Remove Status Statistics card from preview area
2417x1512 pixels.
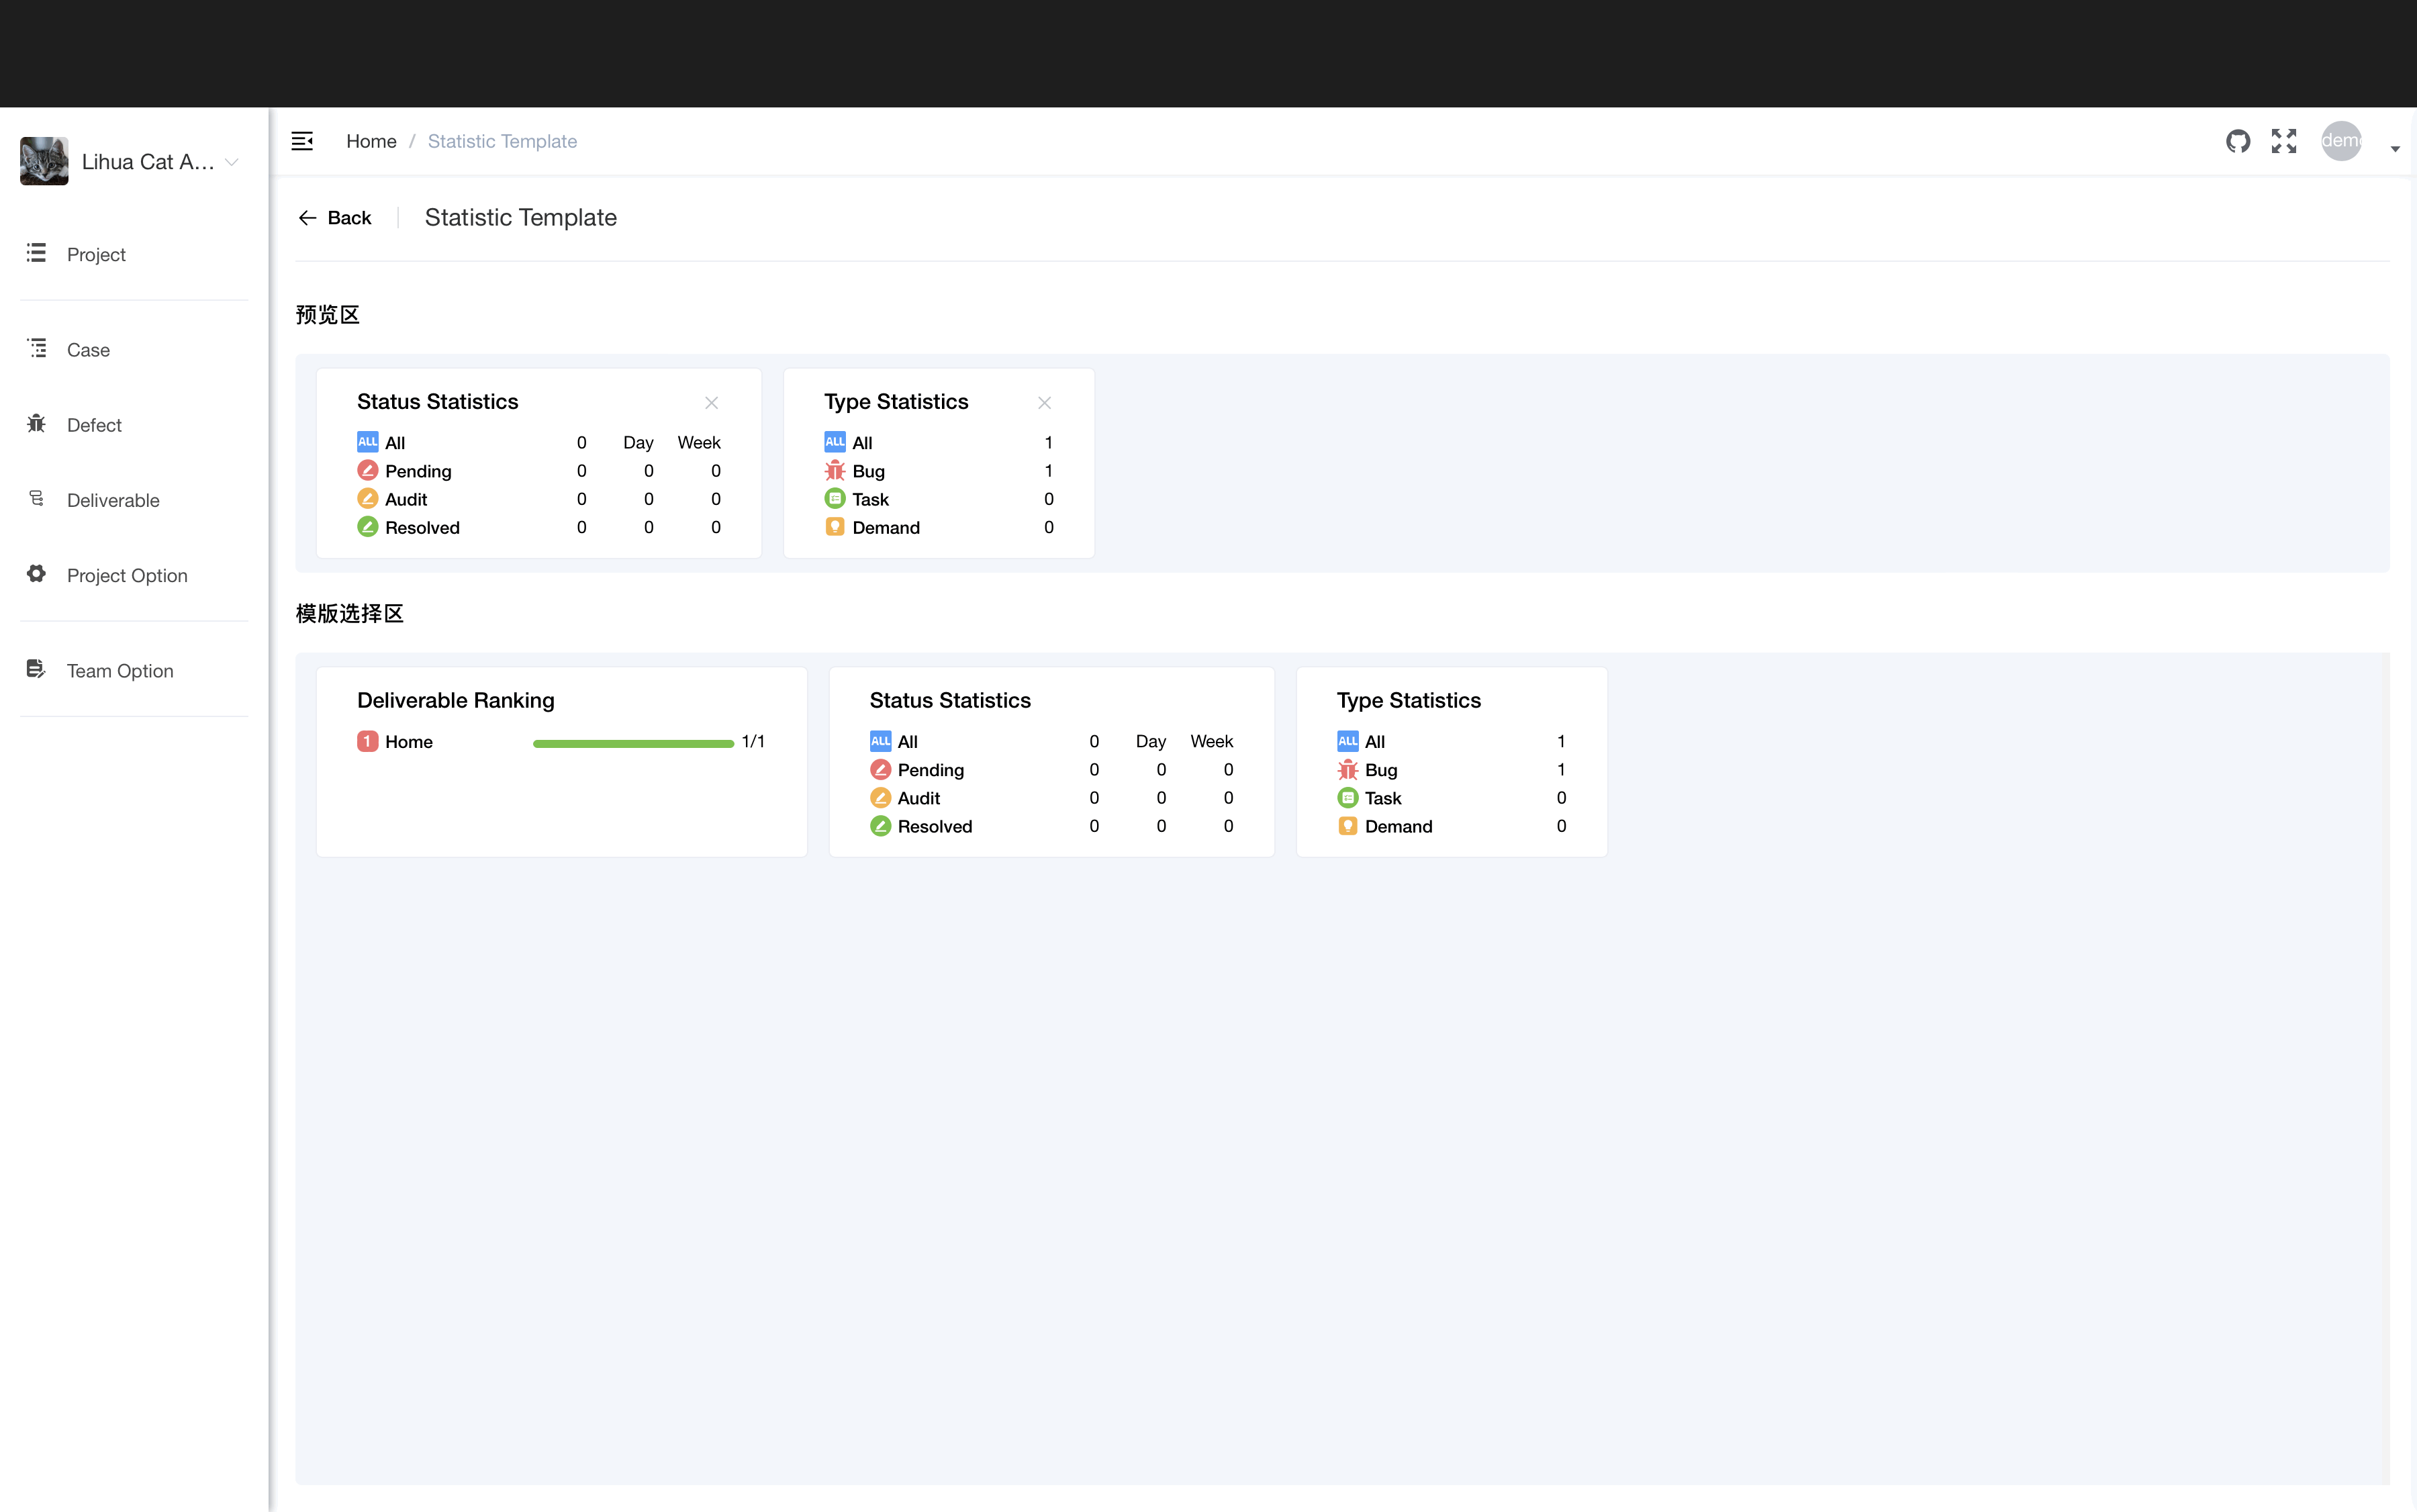711,403
